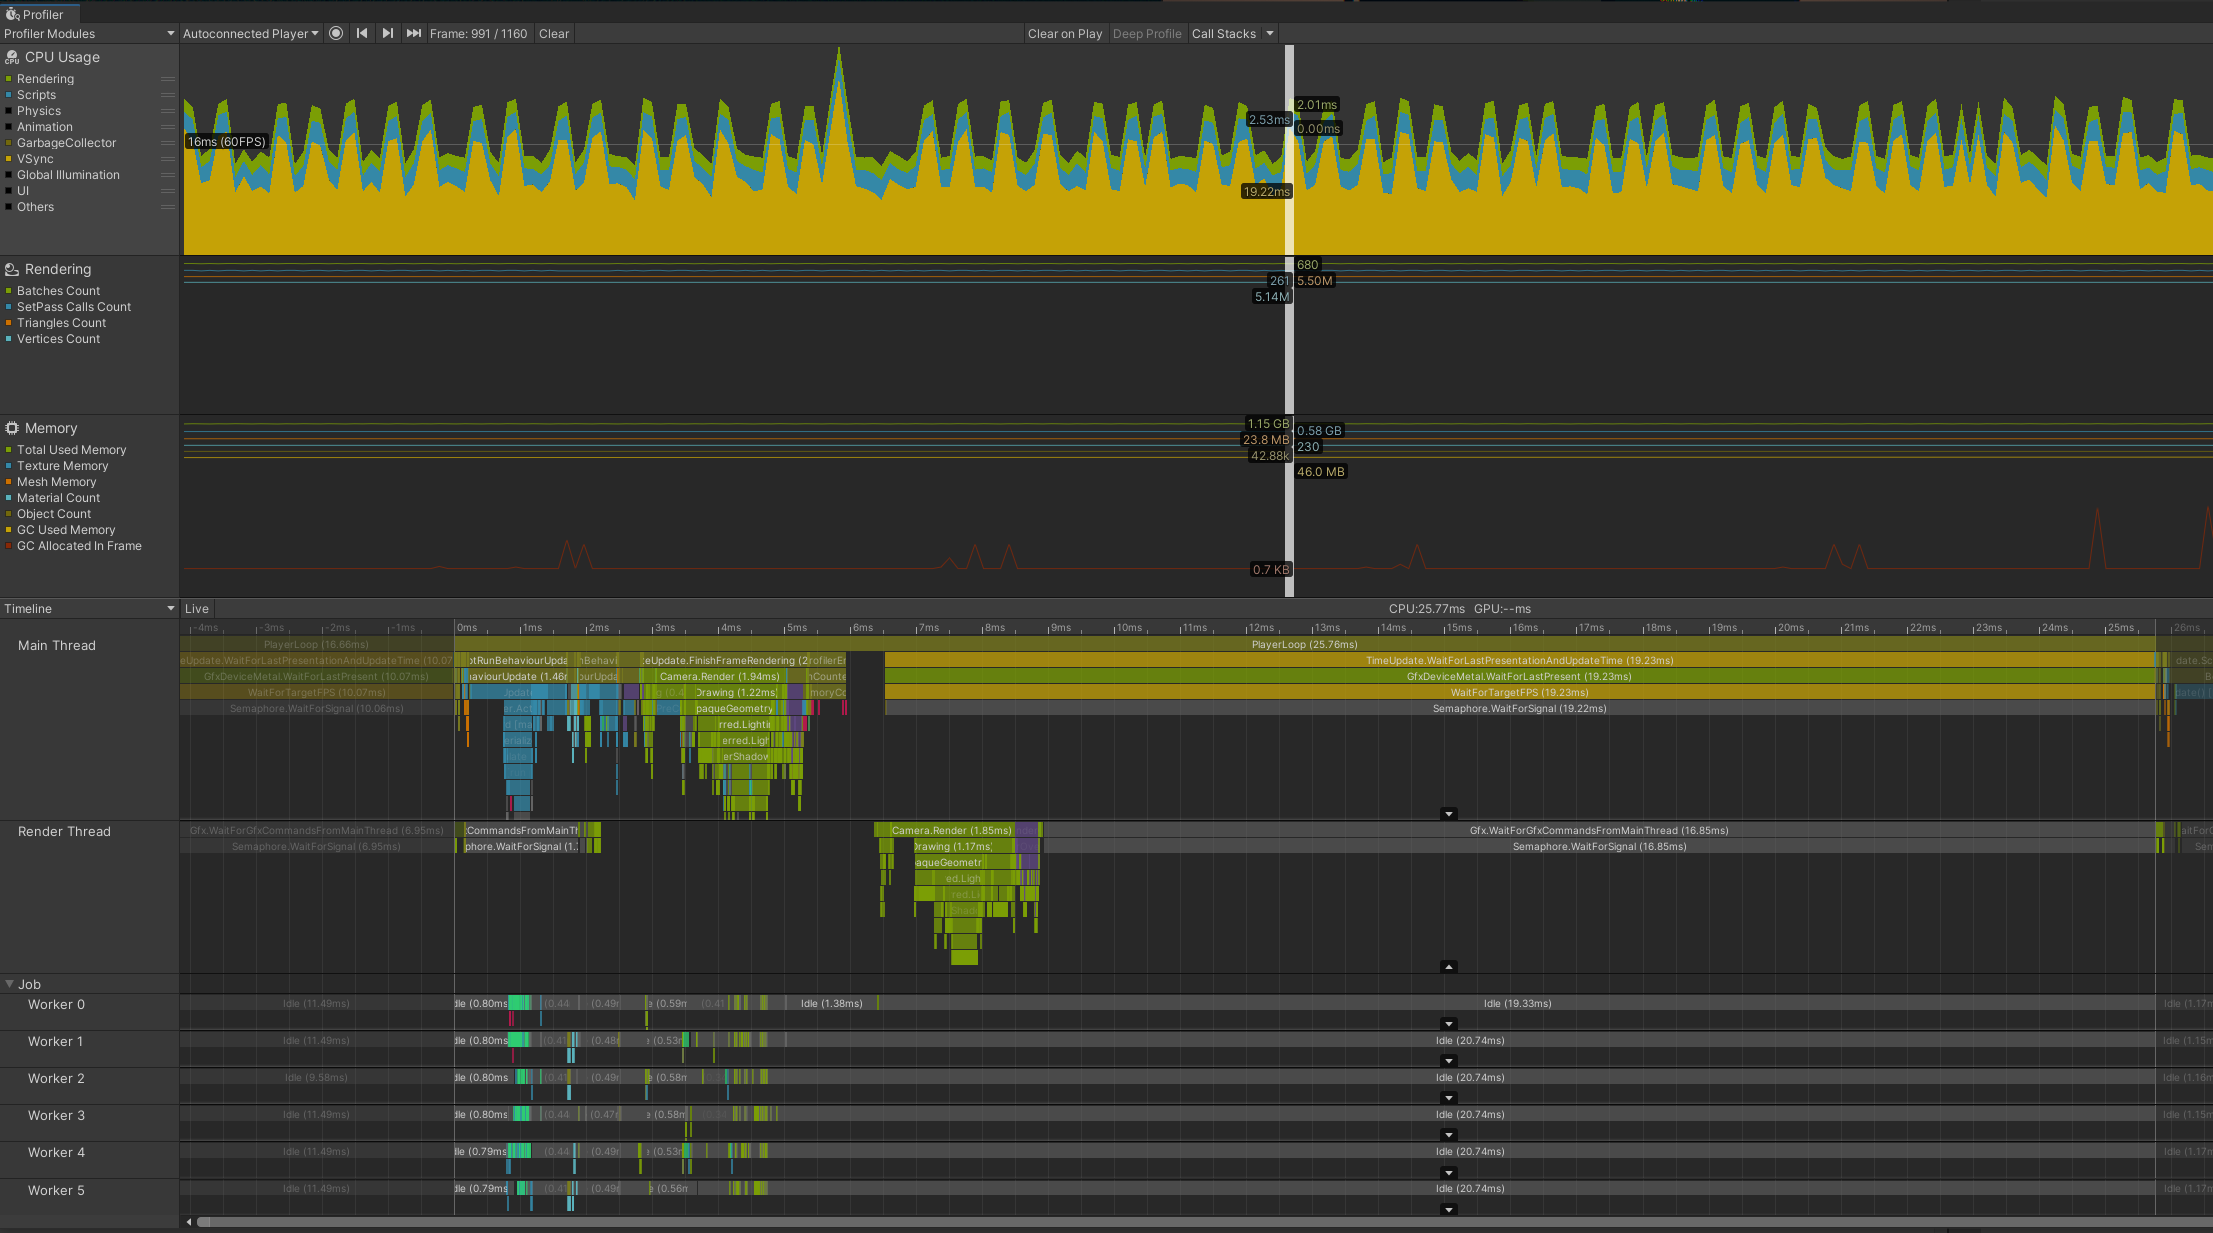Collapse Main Thread rows with down arrow
2213x1233 pixels.
[x=1448, y=814]
